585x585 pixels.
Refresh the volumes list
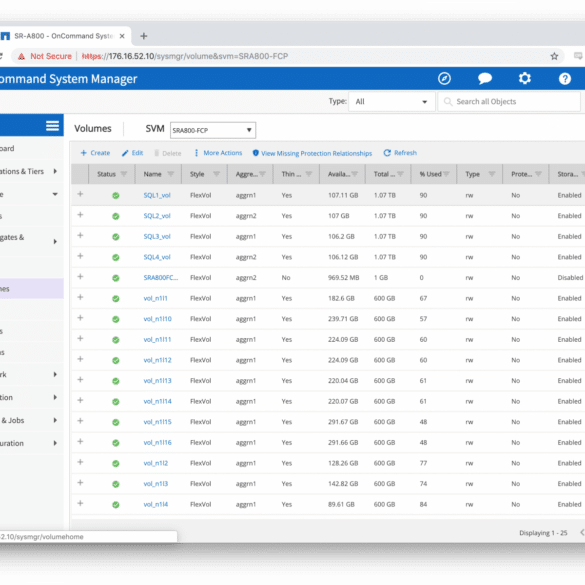tap(400, 153)
